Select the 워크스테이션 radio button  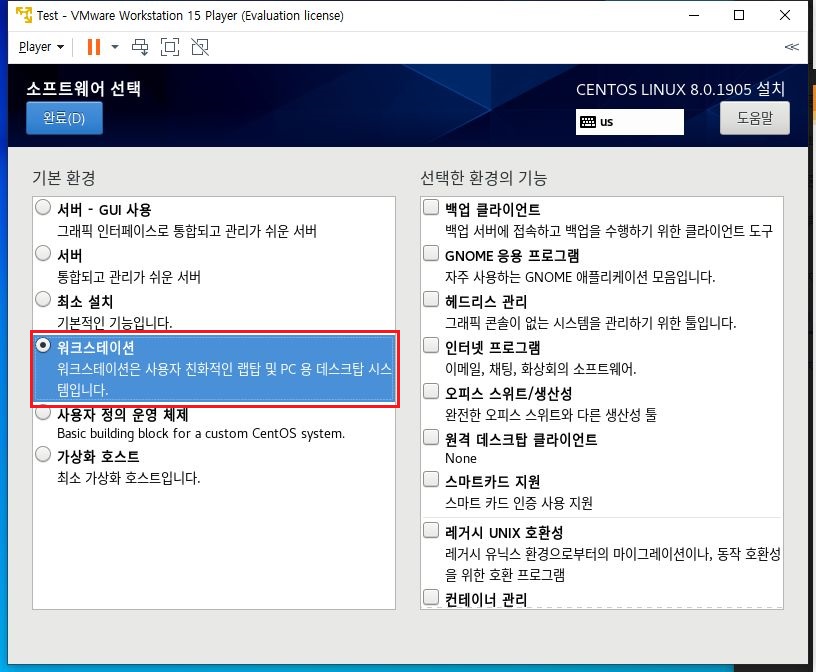point(43,345)
